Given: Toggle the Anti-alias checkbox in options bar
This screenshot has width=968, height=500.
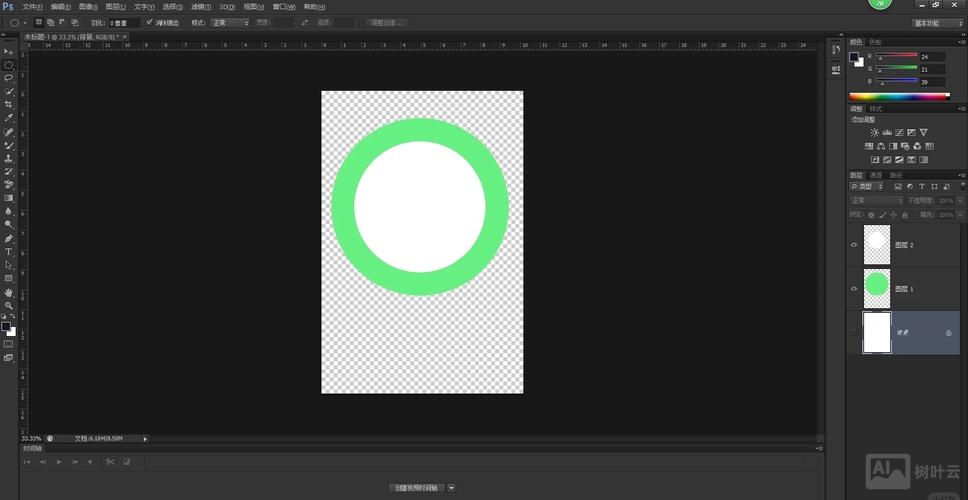Looking at the screenshot, I should click(x=149, y=22).
